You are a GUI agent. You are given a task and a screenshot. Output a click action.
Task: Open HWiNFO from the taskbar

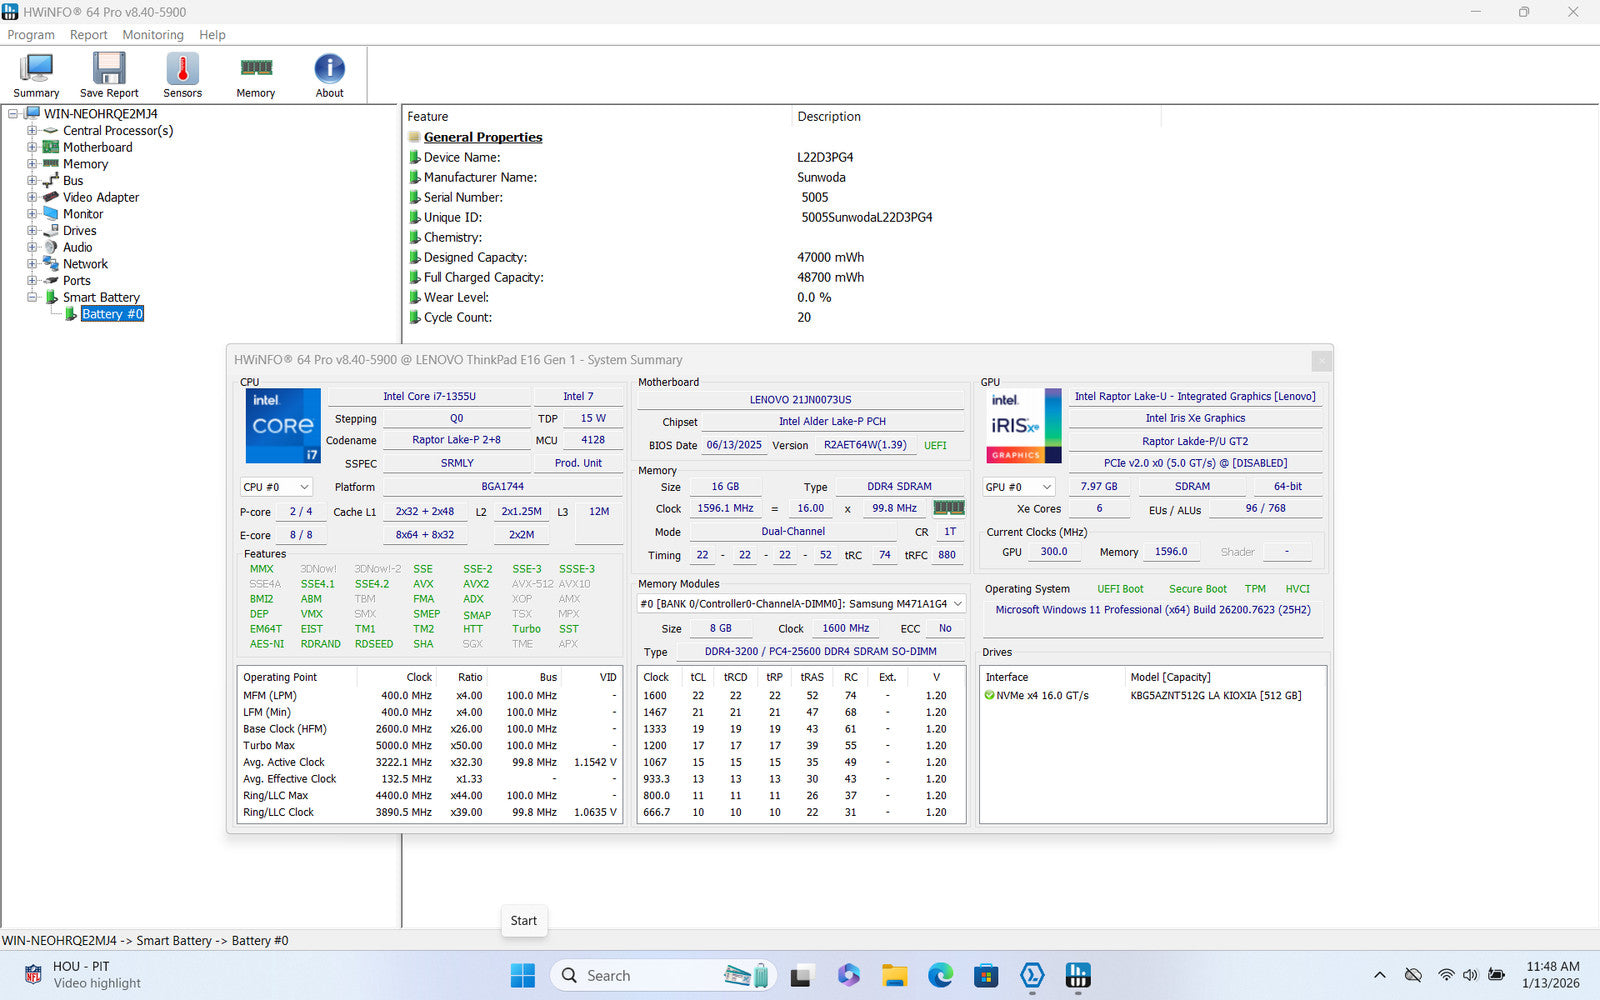click(1077, 975)
